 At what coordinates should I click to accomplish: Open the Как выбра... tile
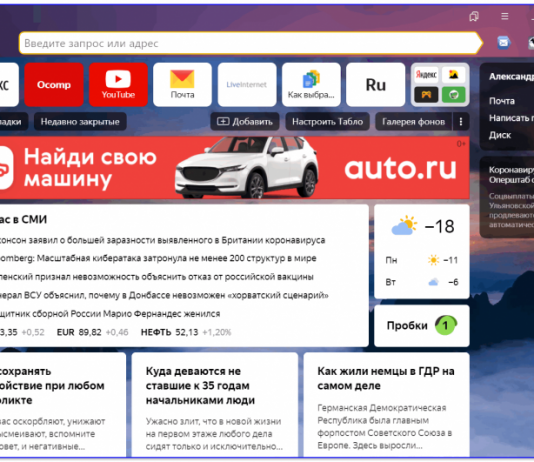click(x=311, y=84)
